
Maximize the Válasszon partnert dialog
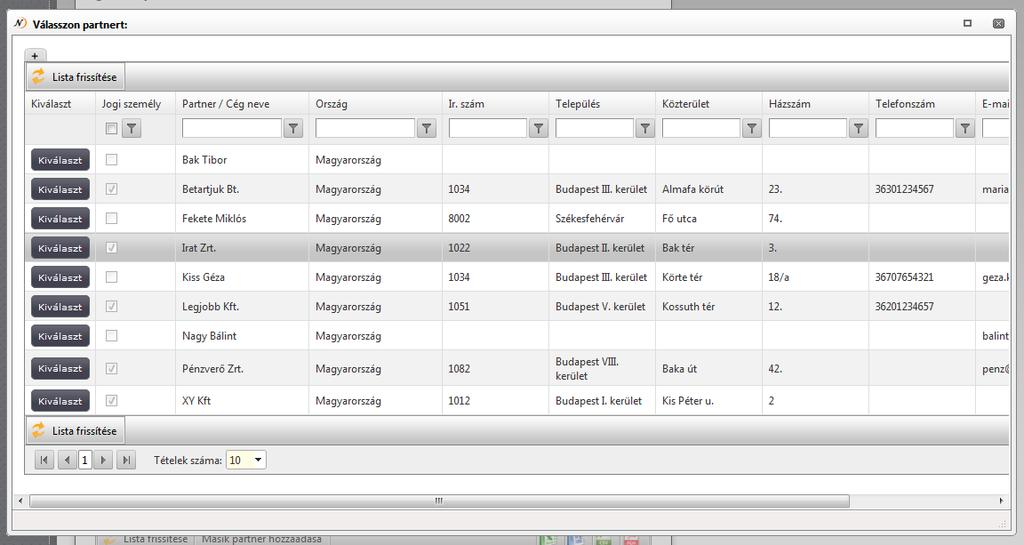click(967, 23)
